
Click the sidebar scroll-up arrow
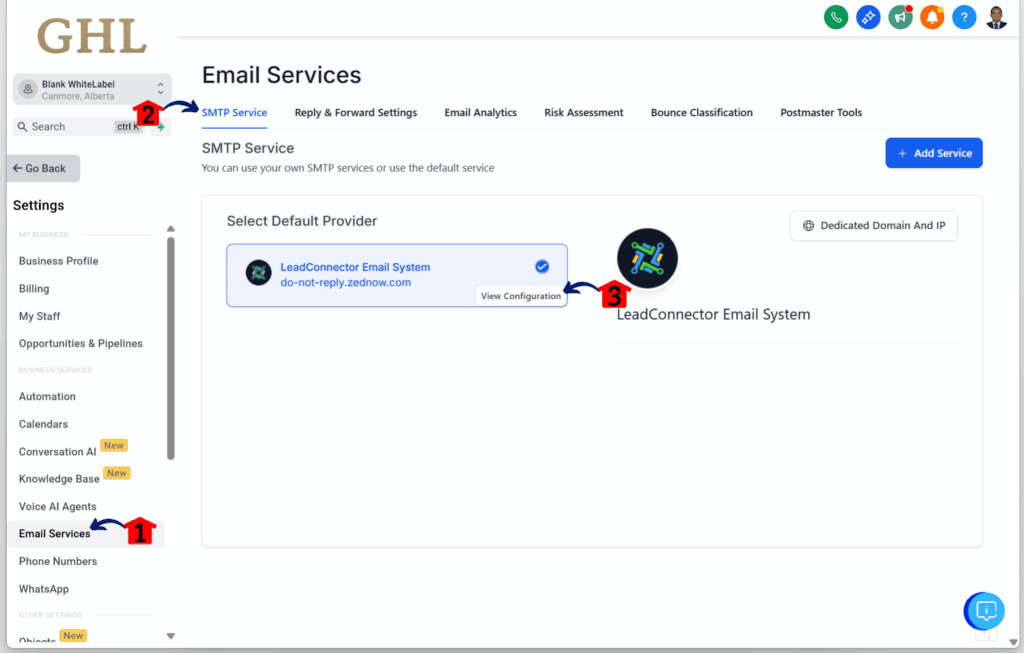[170, 229]
